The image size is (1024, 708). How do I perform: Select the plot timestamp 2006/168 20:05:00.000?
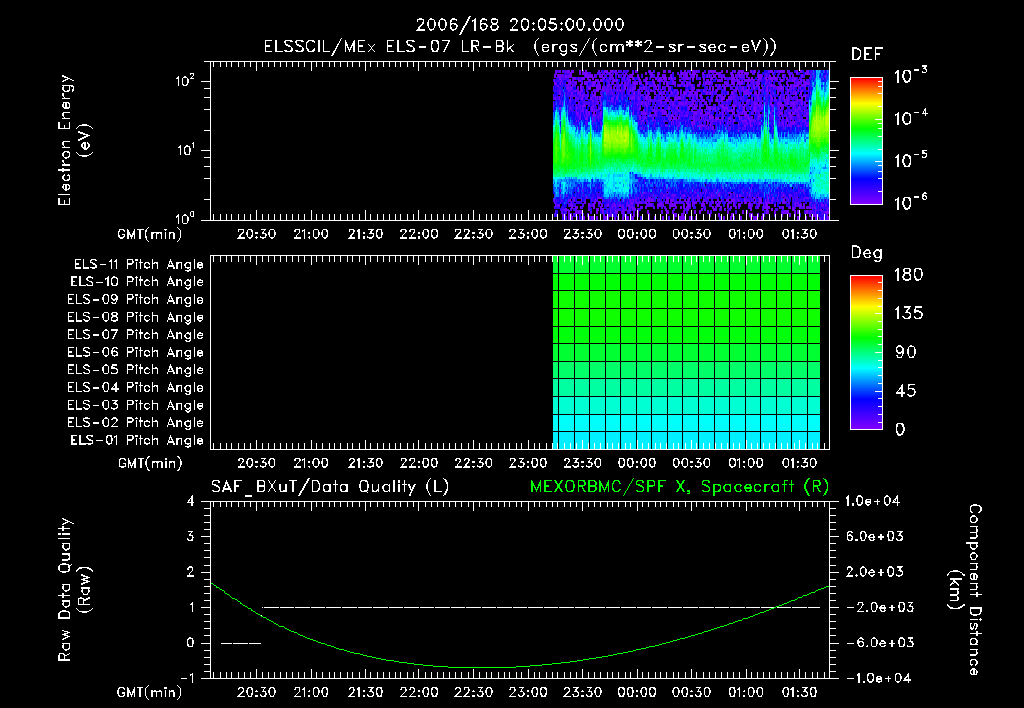click(520, 25)
